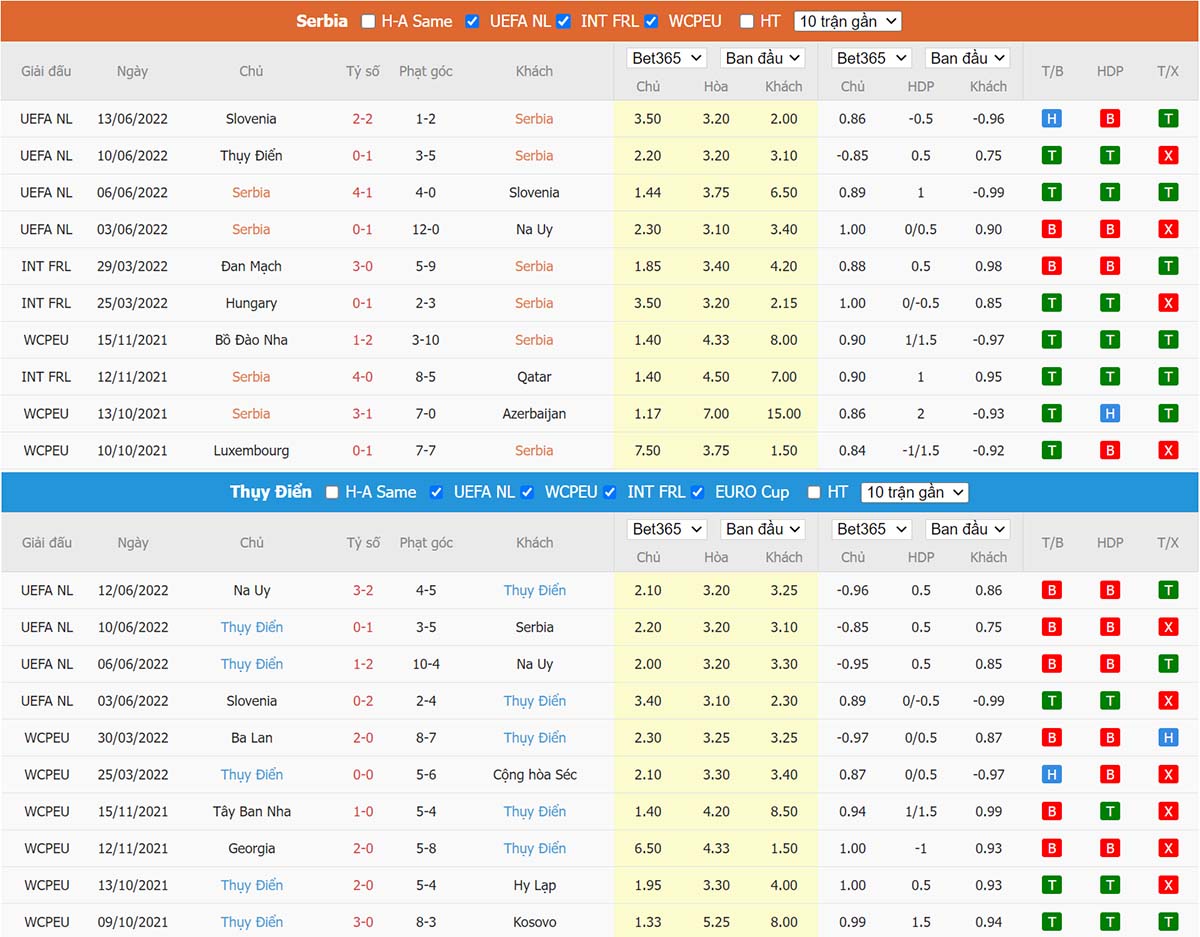Toggle the HT checkbox in the Serbia header
This screenshot has width=1200, height=937.
(x=746, y=21)
